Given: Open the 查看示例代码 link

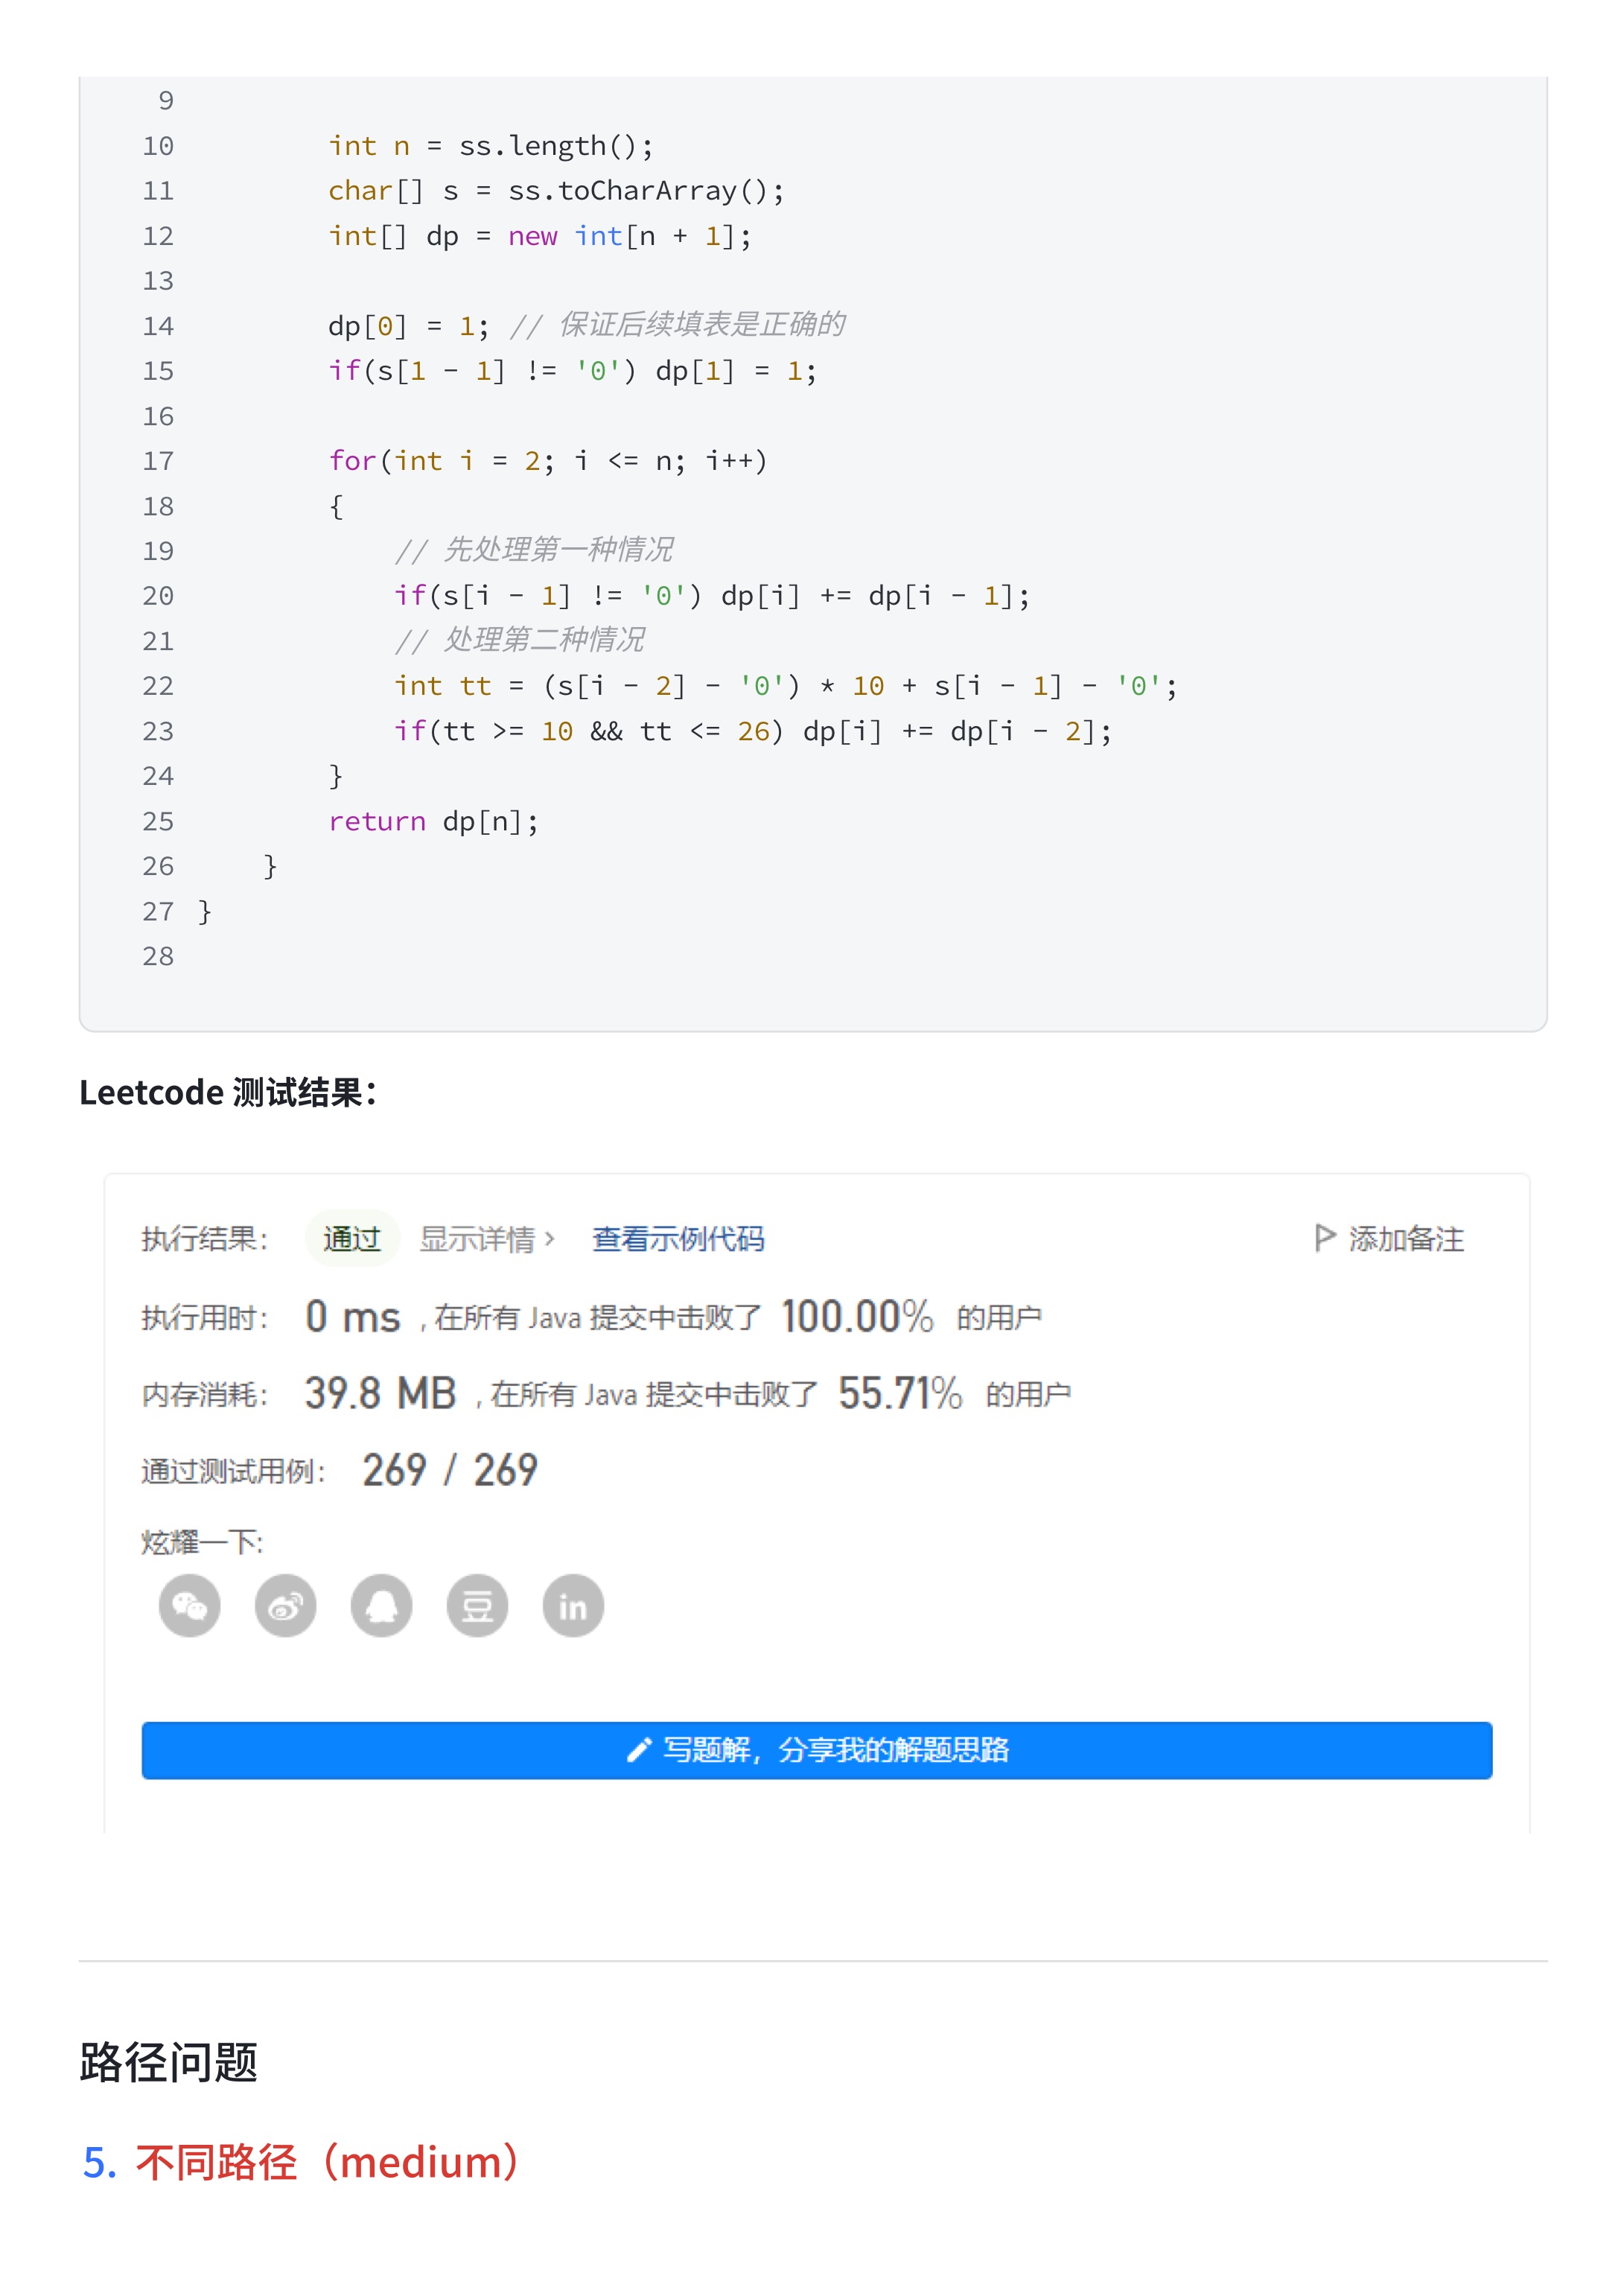Looking at the screenshot, I should [x=678, y=1239].
